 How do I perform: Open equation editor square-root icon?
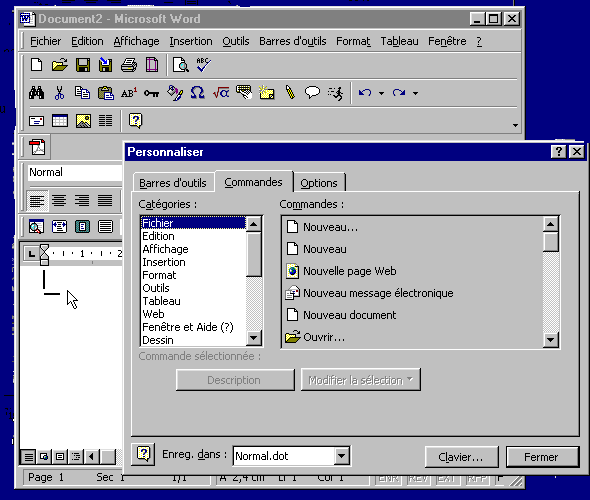coord(221,93)
